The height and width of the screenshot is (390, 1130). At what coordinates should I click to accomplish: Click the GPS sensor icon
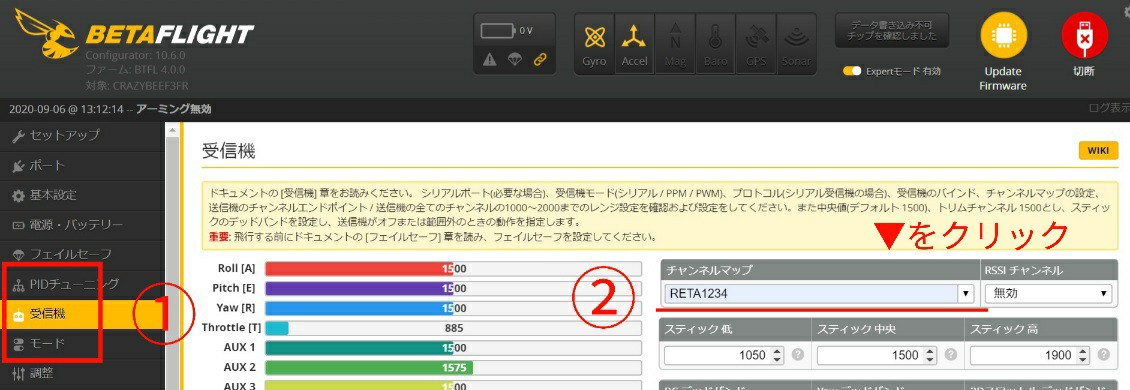[756, 43]
